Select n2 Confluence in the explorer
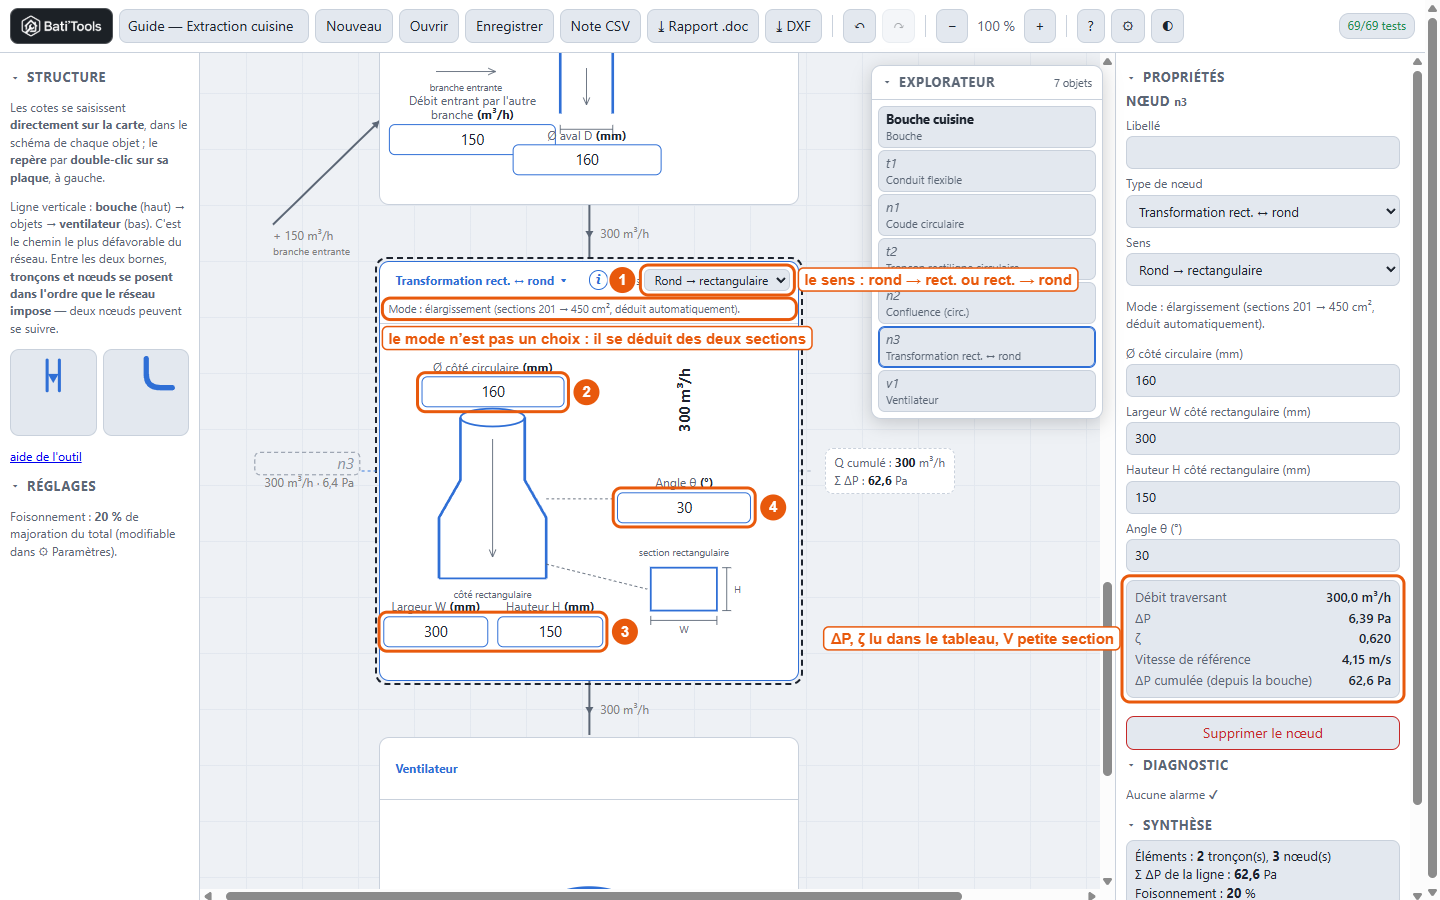 coord(987,303)
